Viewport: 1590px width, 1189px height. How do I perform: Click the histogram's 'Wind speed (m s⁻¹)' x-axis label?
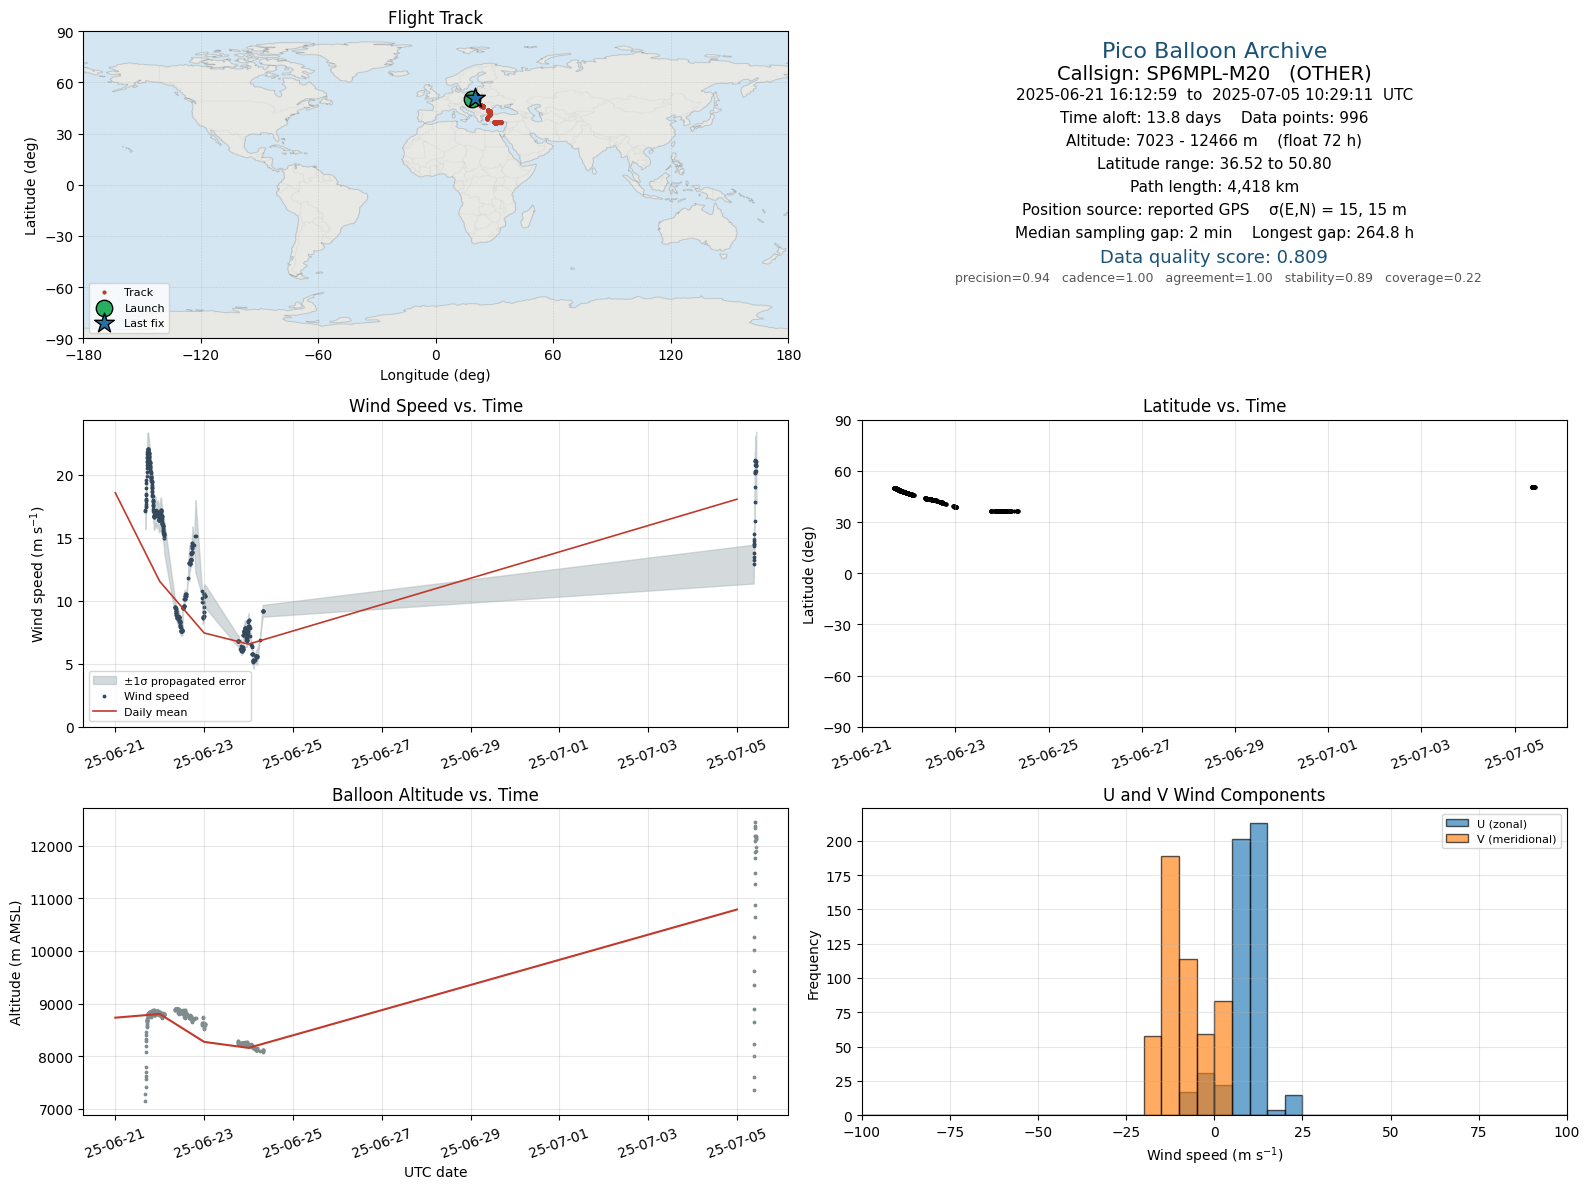coord(1214,1155)
